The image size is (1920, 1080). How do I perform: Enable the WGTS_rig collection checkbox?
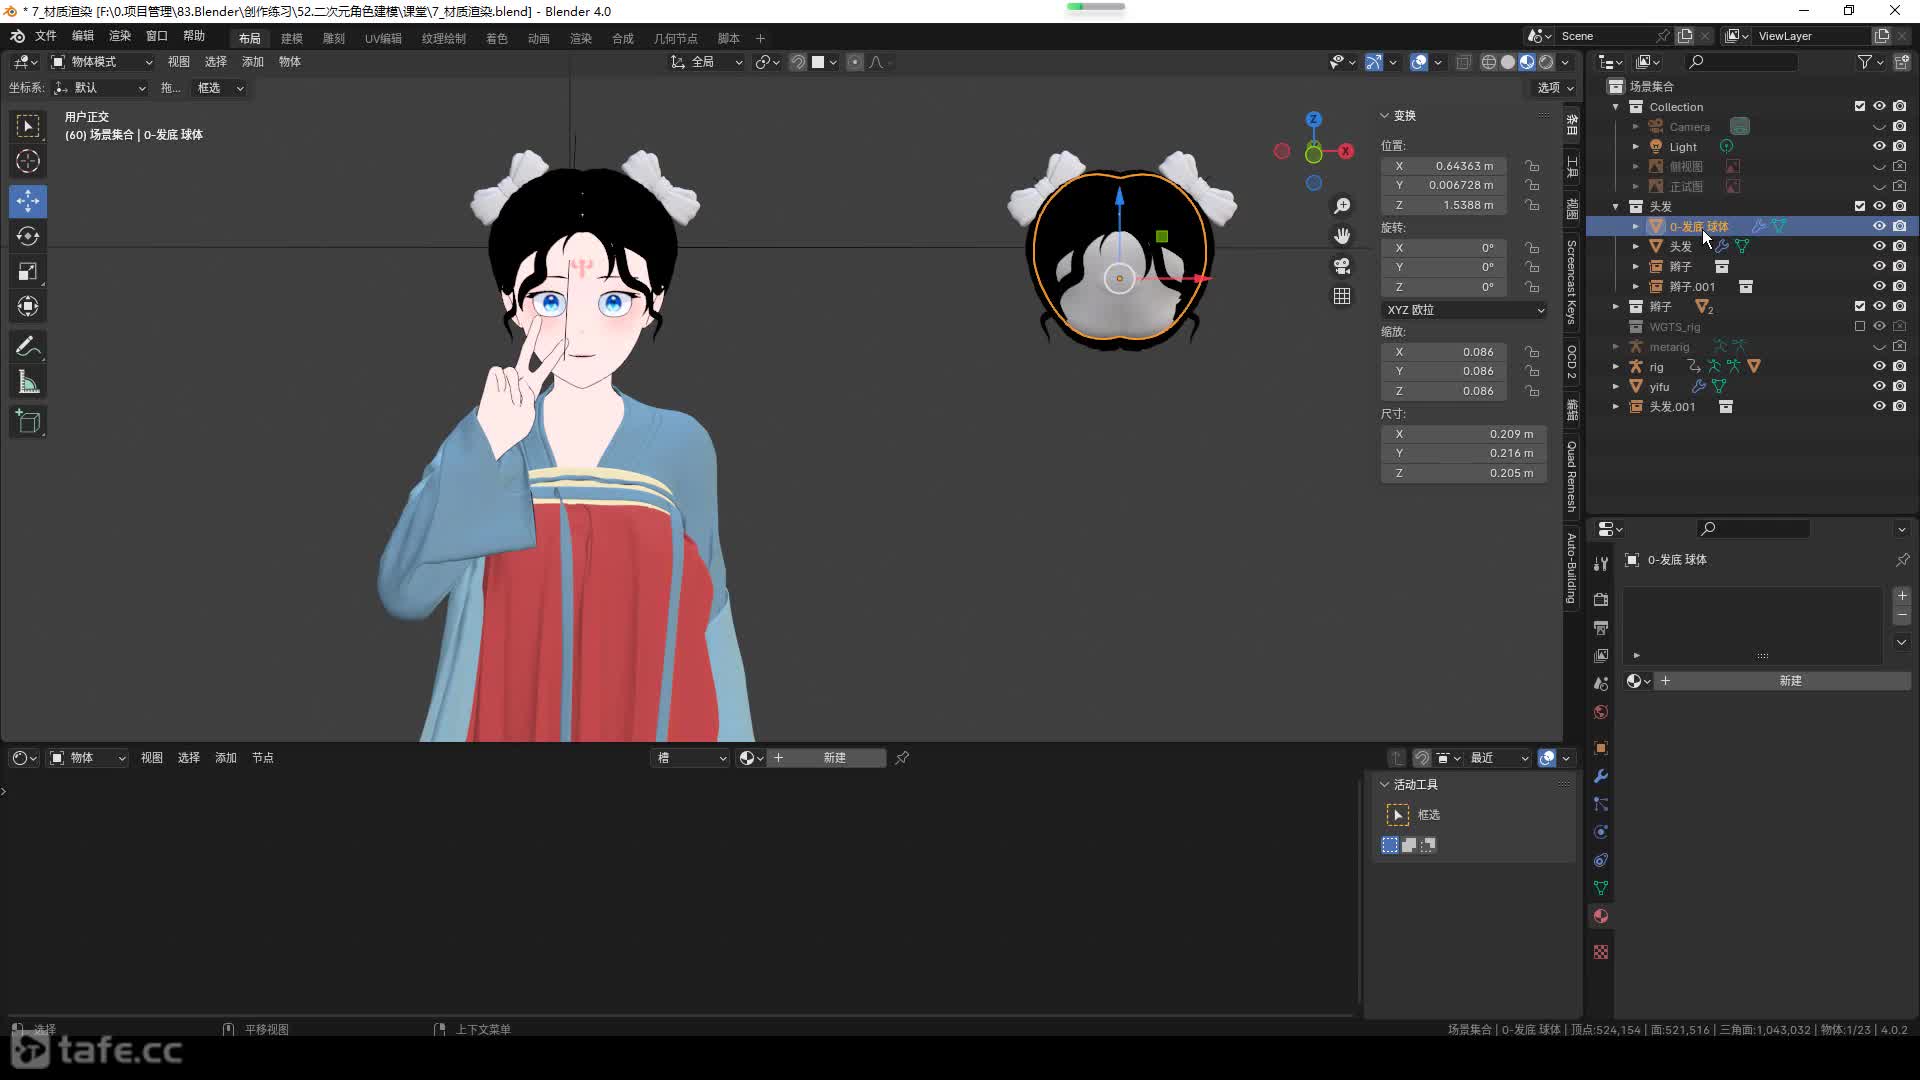[1860, 326]
